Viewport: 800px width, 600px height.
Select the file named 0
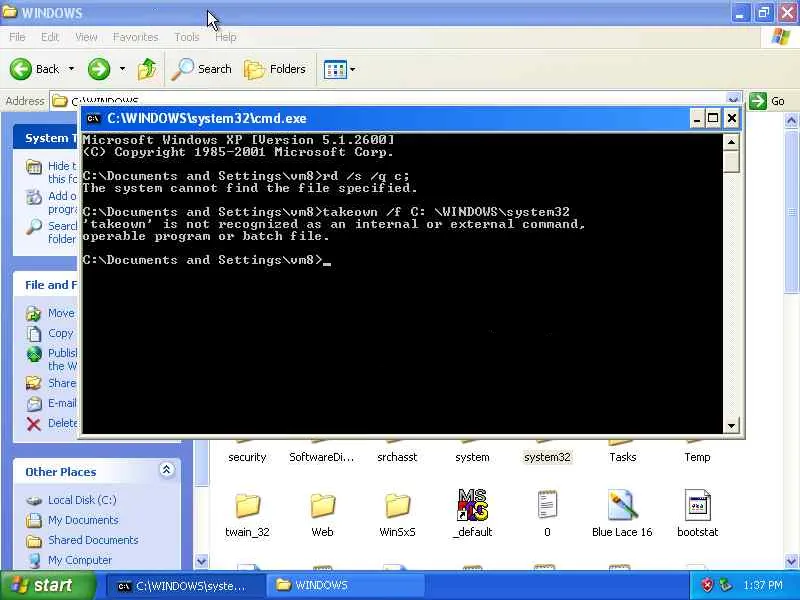tap(547, 514)
